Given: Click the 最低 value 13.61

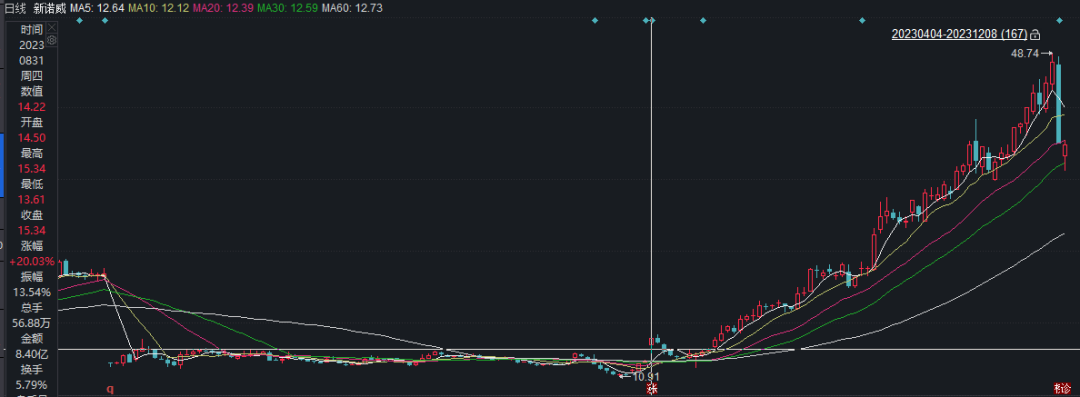Looking at the screenshot, I should coord(32,199).
